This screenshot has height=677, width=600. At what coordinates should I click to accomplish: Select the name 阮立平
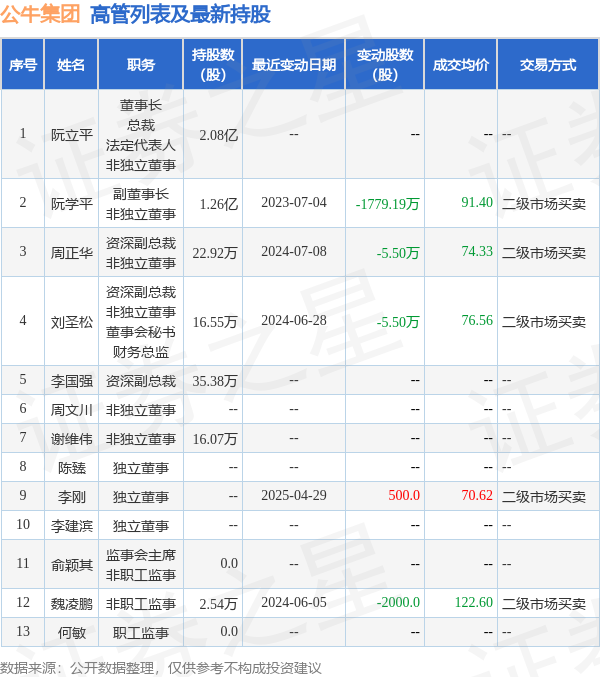72,135
